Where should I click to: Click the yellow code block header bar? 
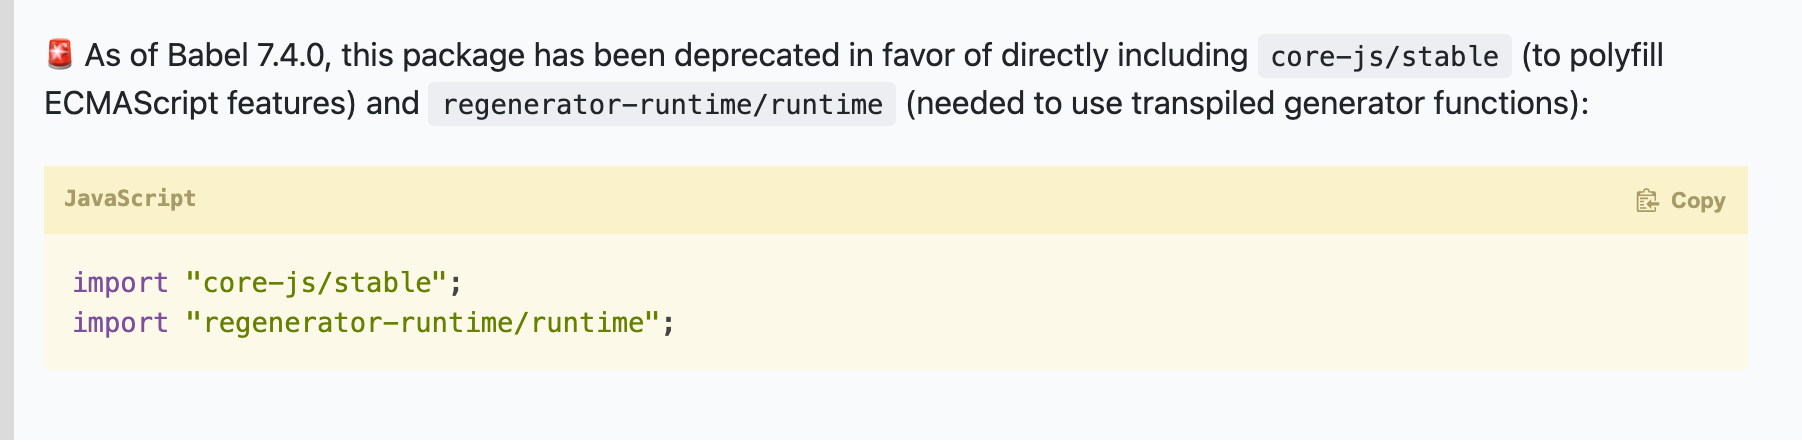point(896,200)
